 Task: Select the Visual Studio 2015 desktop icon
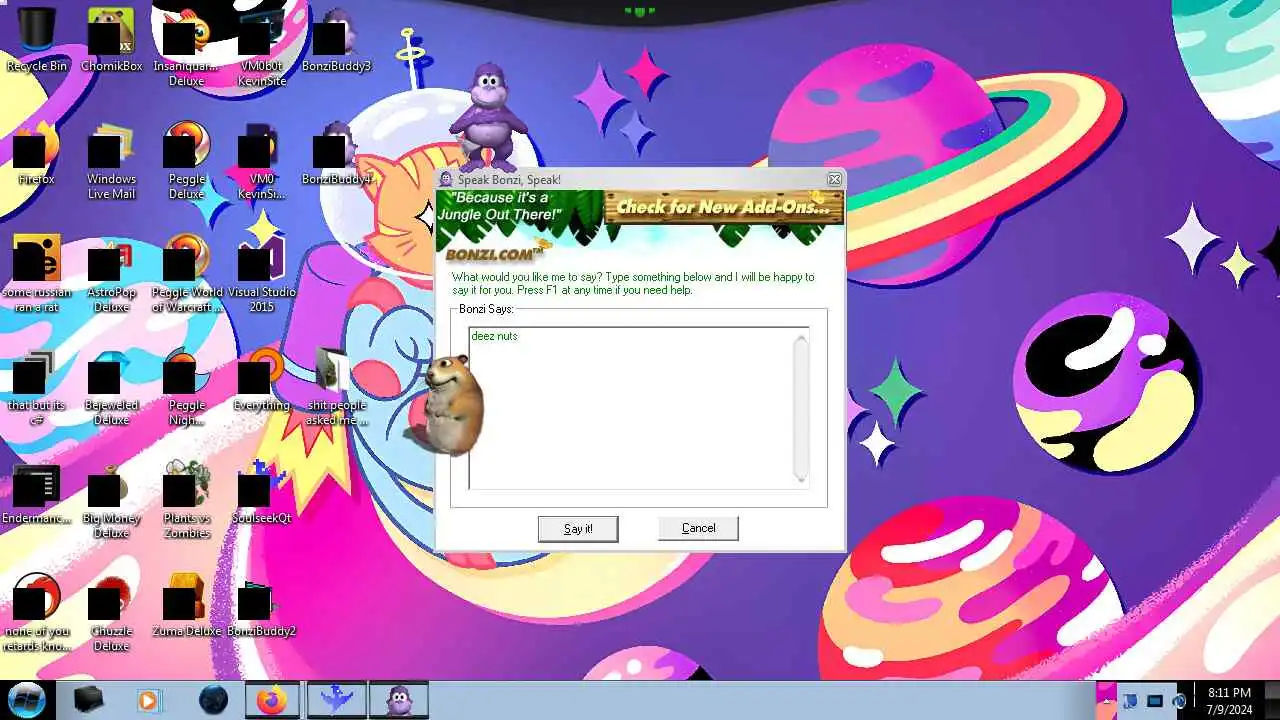[x=261, y=274]
